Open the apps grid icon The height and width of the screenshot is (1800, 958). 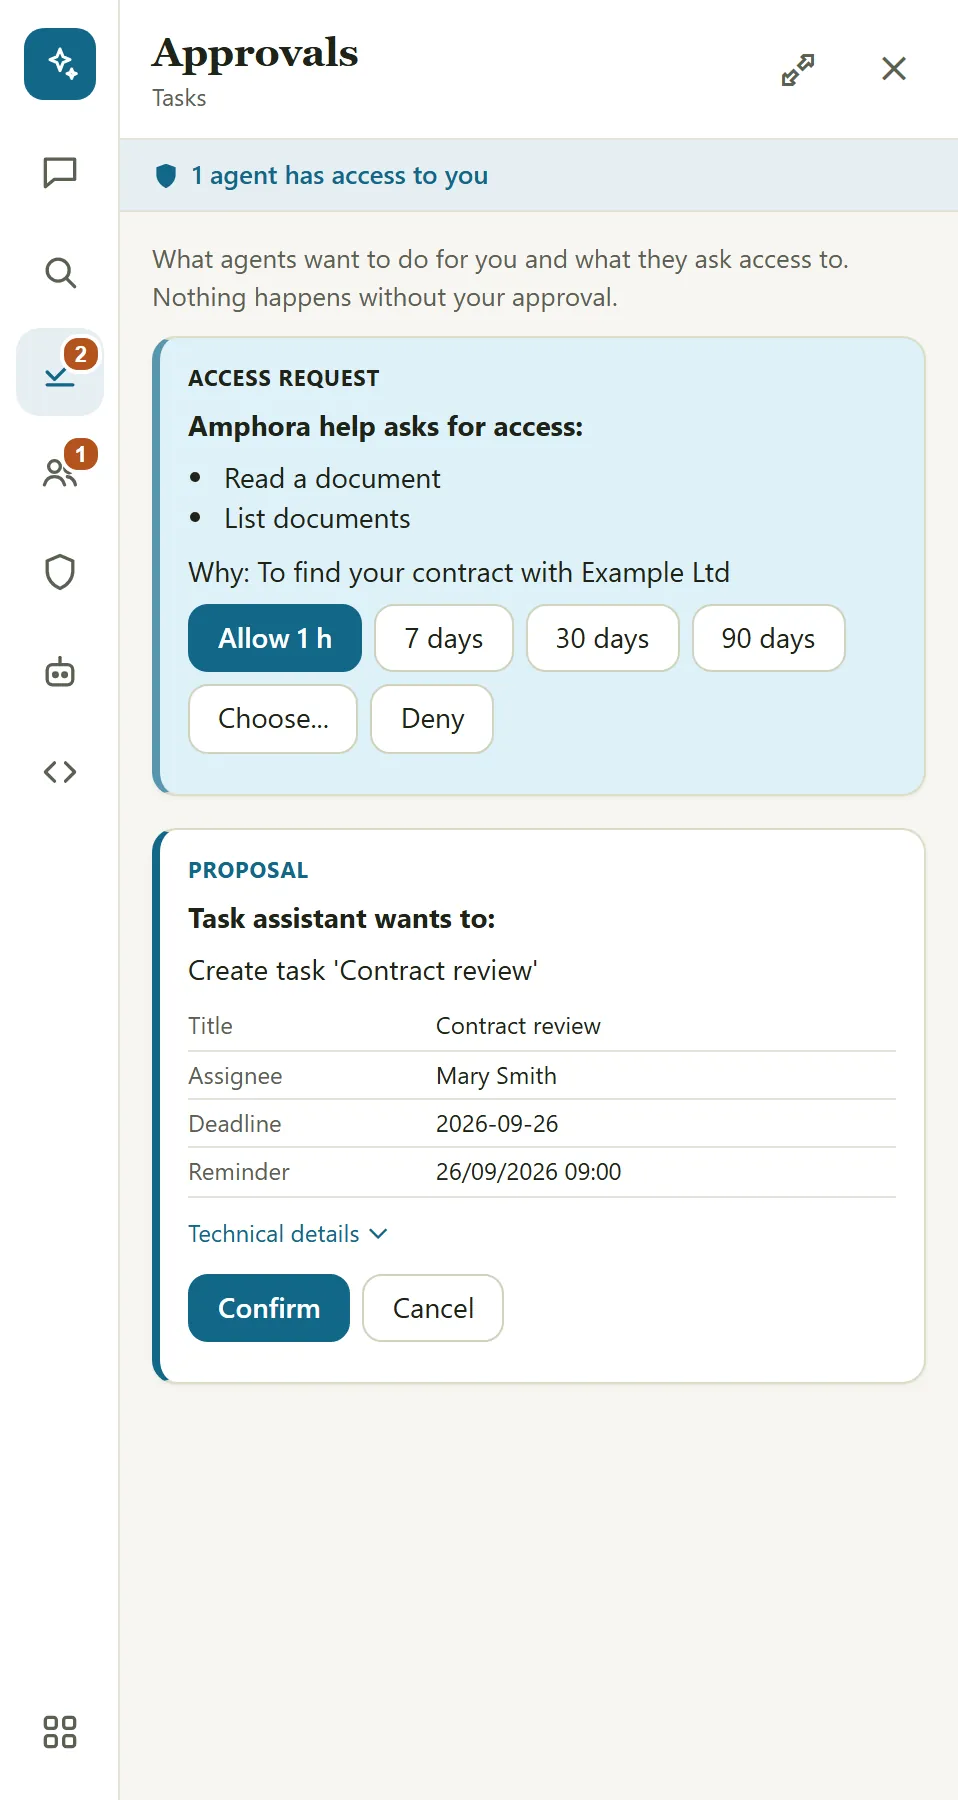pyautogui.click(x=60, y=1732)
